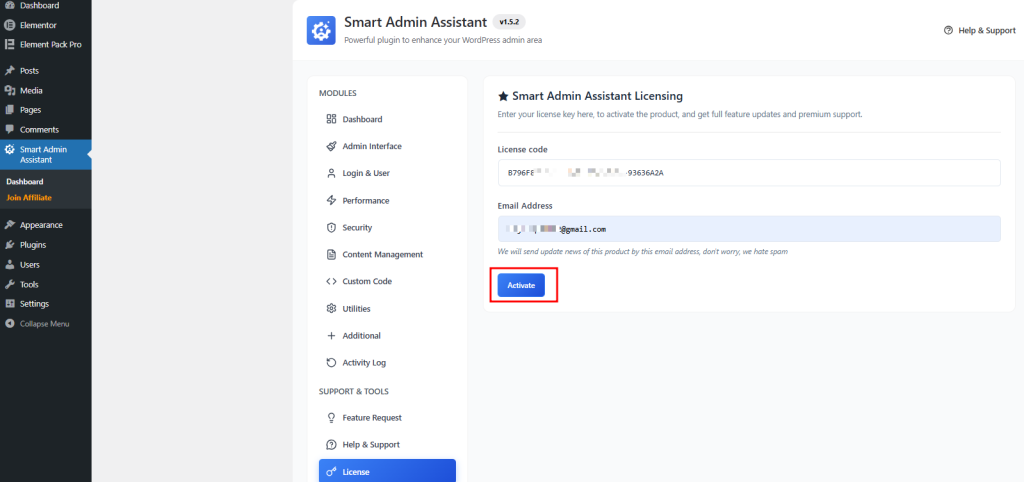
Task: Click the Help & Support link in header
Action: point(980,30)
